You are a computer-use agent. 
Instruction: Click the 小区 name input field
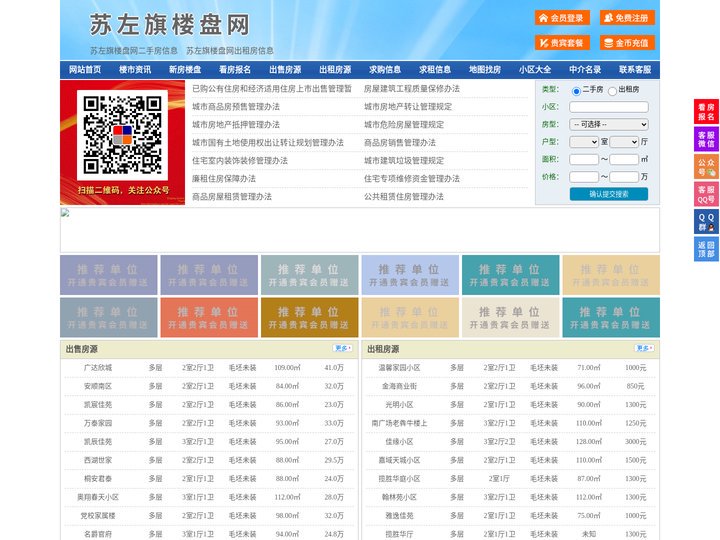click(609, 107)
